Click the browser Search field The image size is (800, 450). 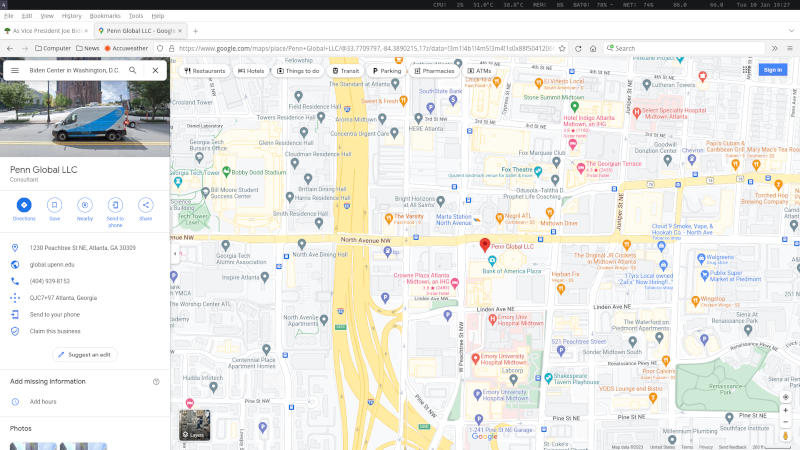(x=684, y=48)
